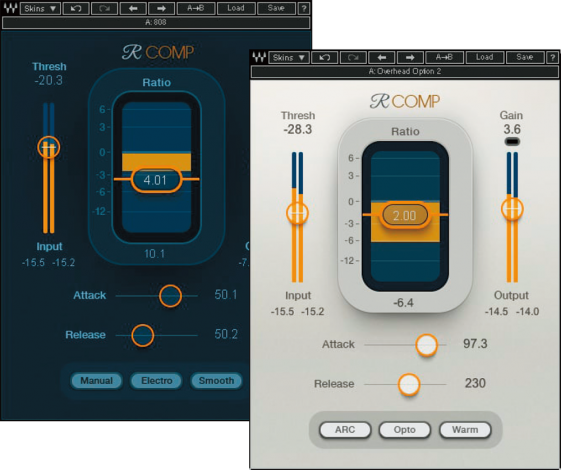The height and width of the screenshot is (470, 561).
Task: Click the -6.4 gain reduction readout
Action: (404, 303)
